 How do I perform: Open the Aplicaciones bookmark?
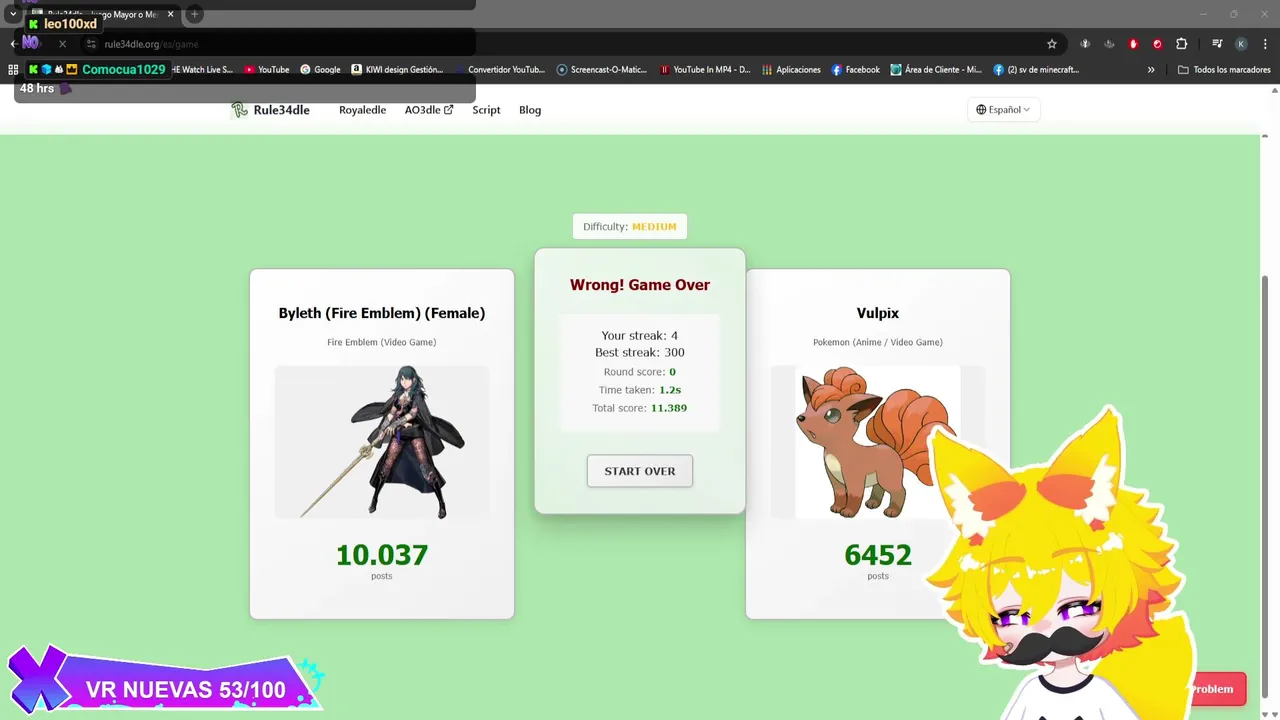tap(791, 70)
